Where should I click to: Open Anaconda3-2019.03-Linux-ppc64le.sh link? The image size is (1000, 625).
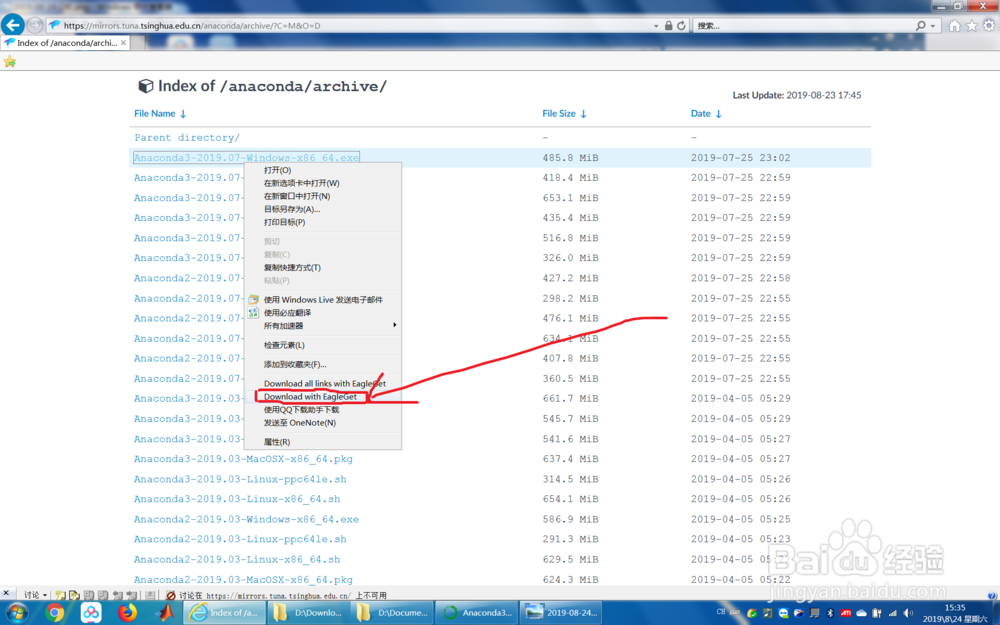pos(240,479)
